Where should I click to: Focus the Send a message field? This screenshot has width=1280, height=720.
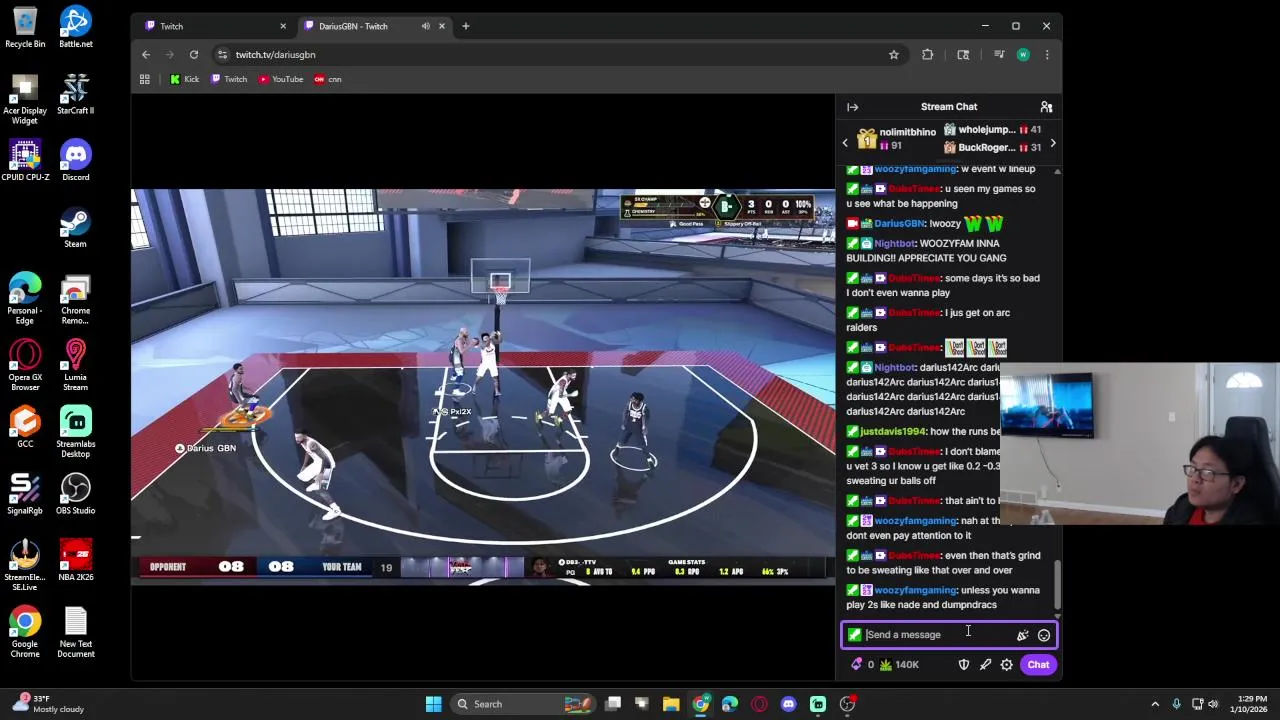(x=948, y=635)
